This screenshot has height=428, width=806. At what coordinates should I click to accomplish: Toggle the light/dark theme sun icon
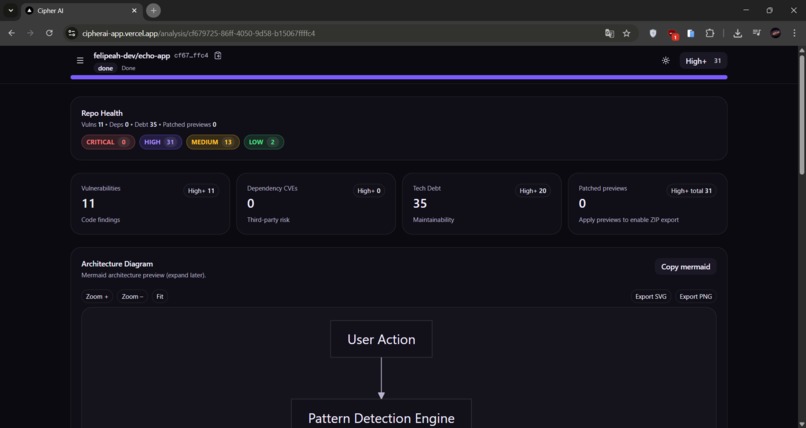click(666, 61)
